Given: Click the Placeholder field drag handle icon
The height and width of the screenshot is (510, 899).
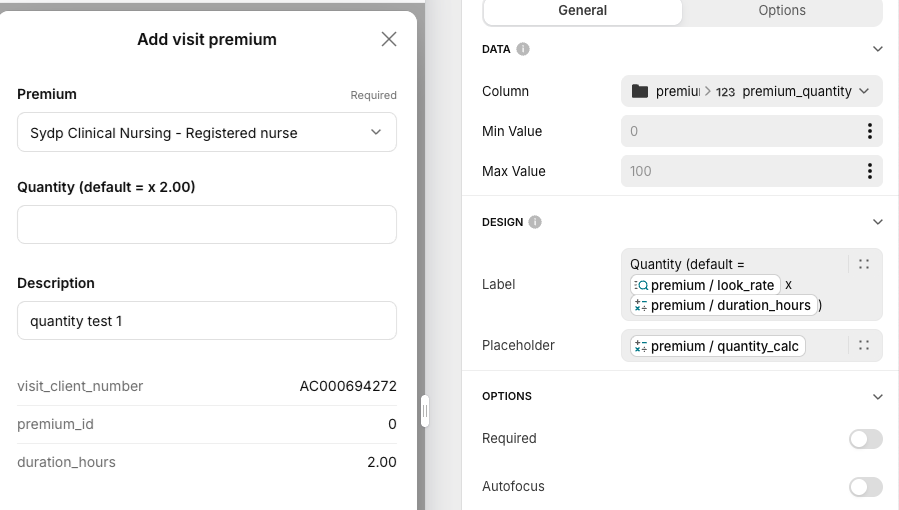Looking at the screenshot, I should click(864, 345).
